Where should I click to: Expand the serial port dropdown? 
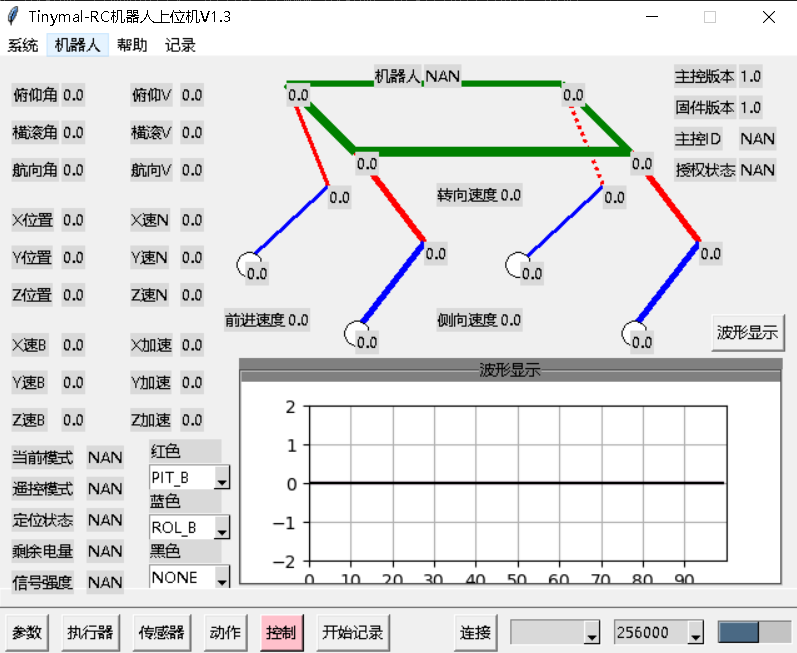coord(591,633)
